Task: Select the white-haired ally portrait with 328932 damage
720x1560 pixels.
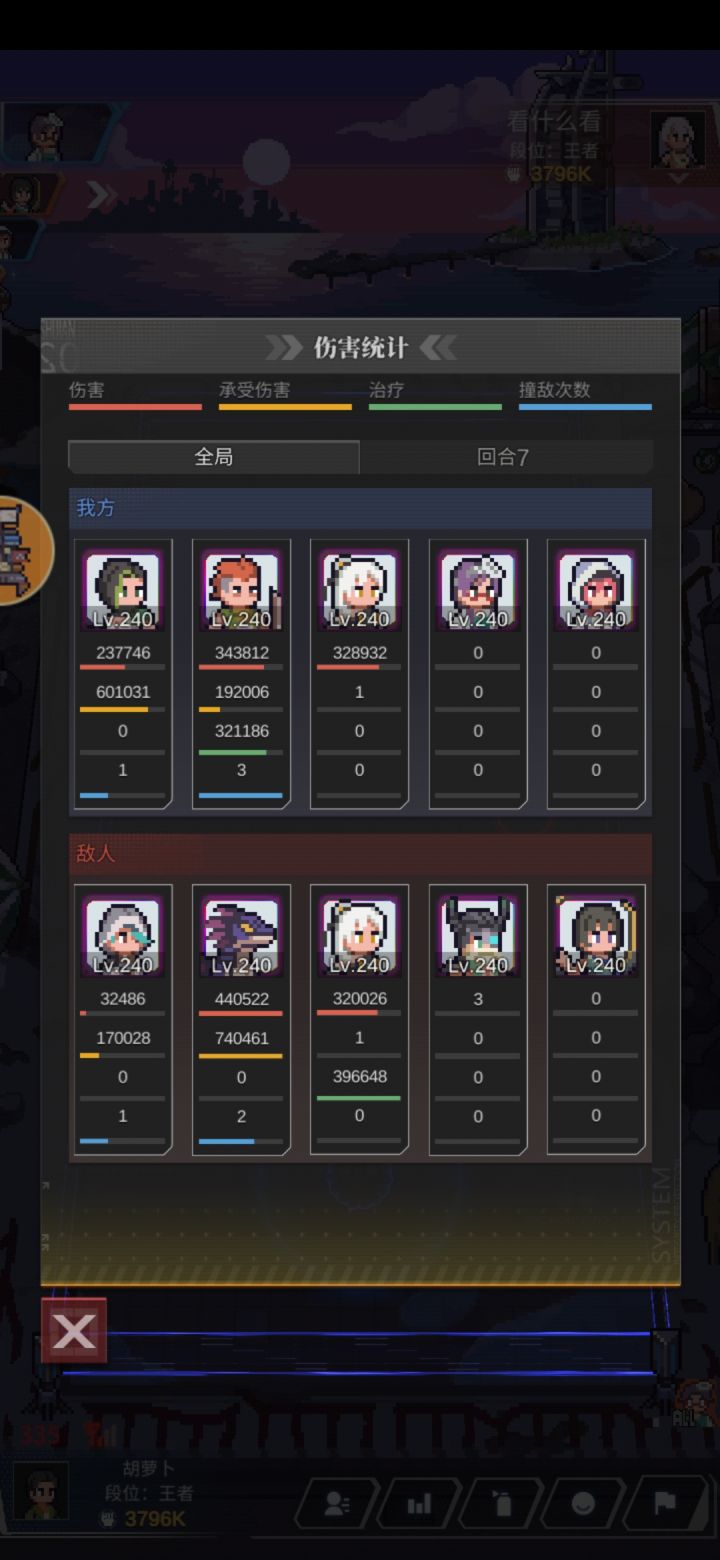Action: coord(359,591)
